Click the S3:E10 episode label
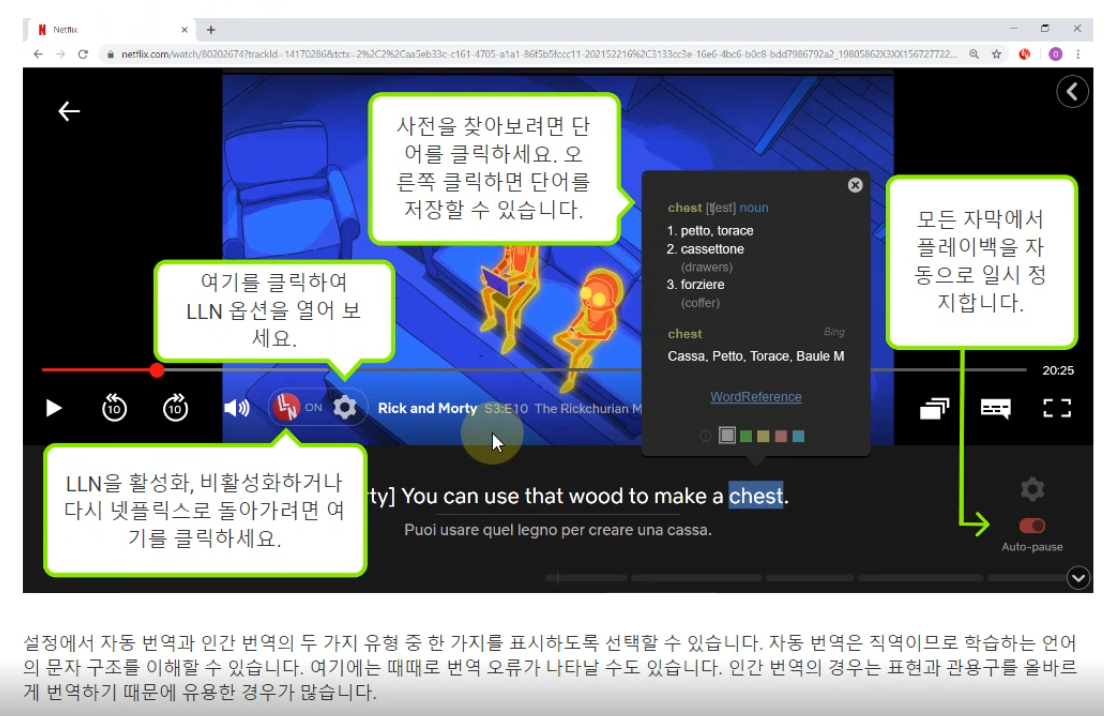The height and width of the screenshot is (716, 1104). 506,408
